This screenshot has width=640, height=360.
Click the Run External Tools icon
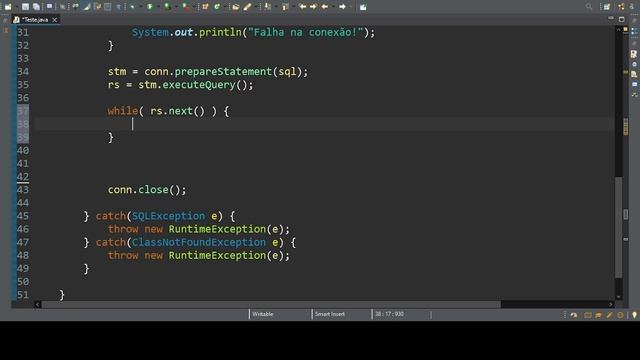click(x=186, y=7)
